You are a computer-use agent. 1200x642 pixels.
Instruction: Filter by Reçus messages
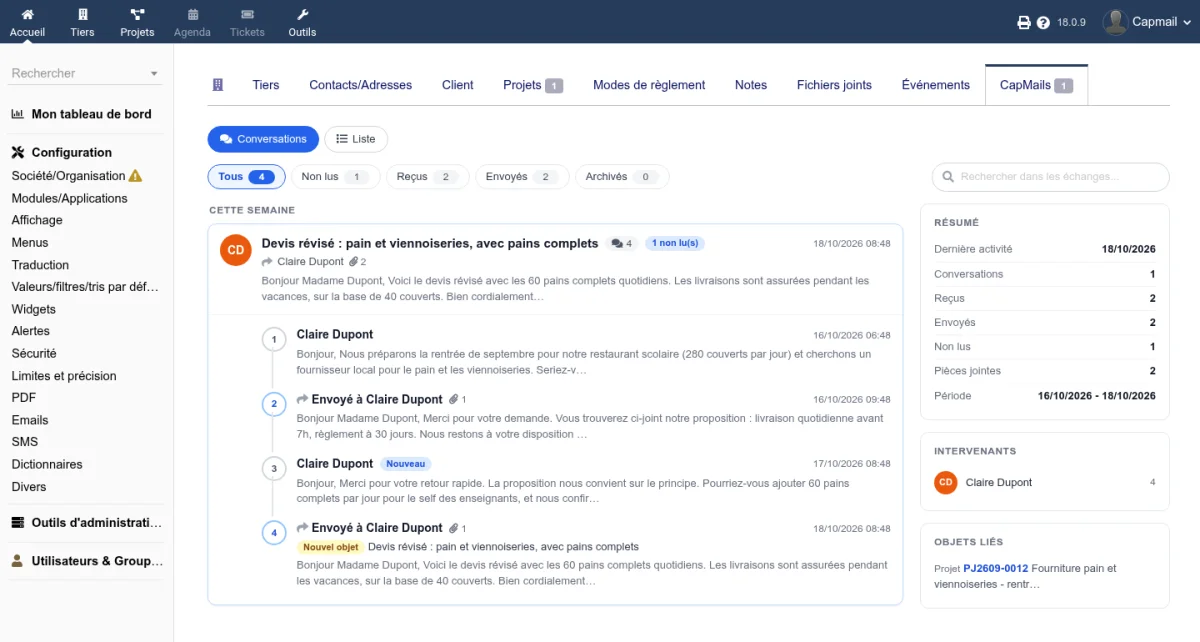click(427, 177)
